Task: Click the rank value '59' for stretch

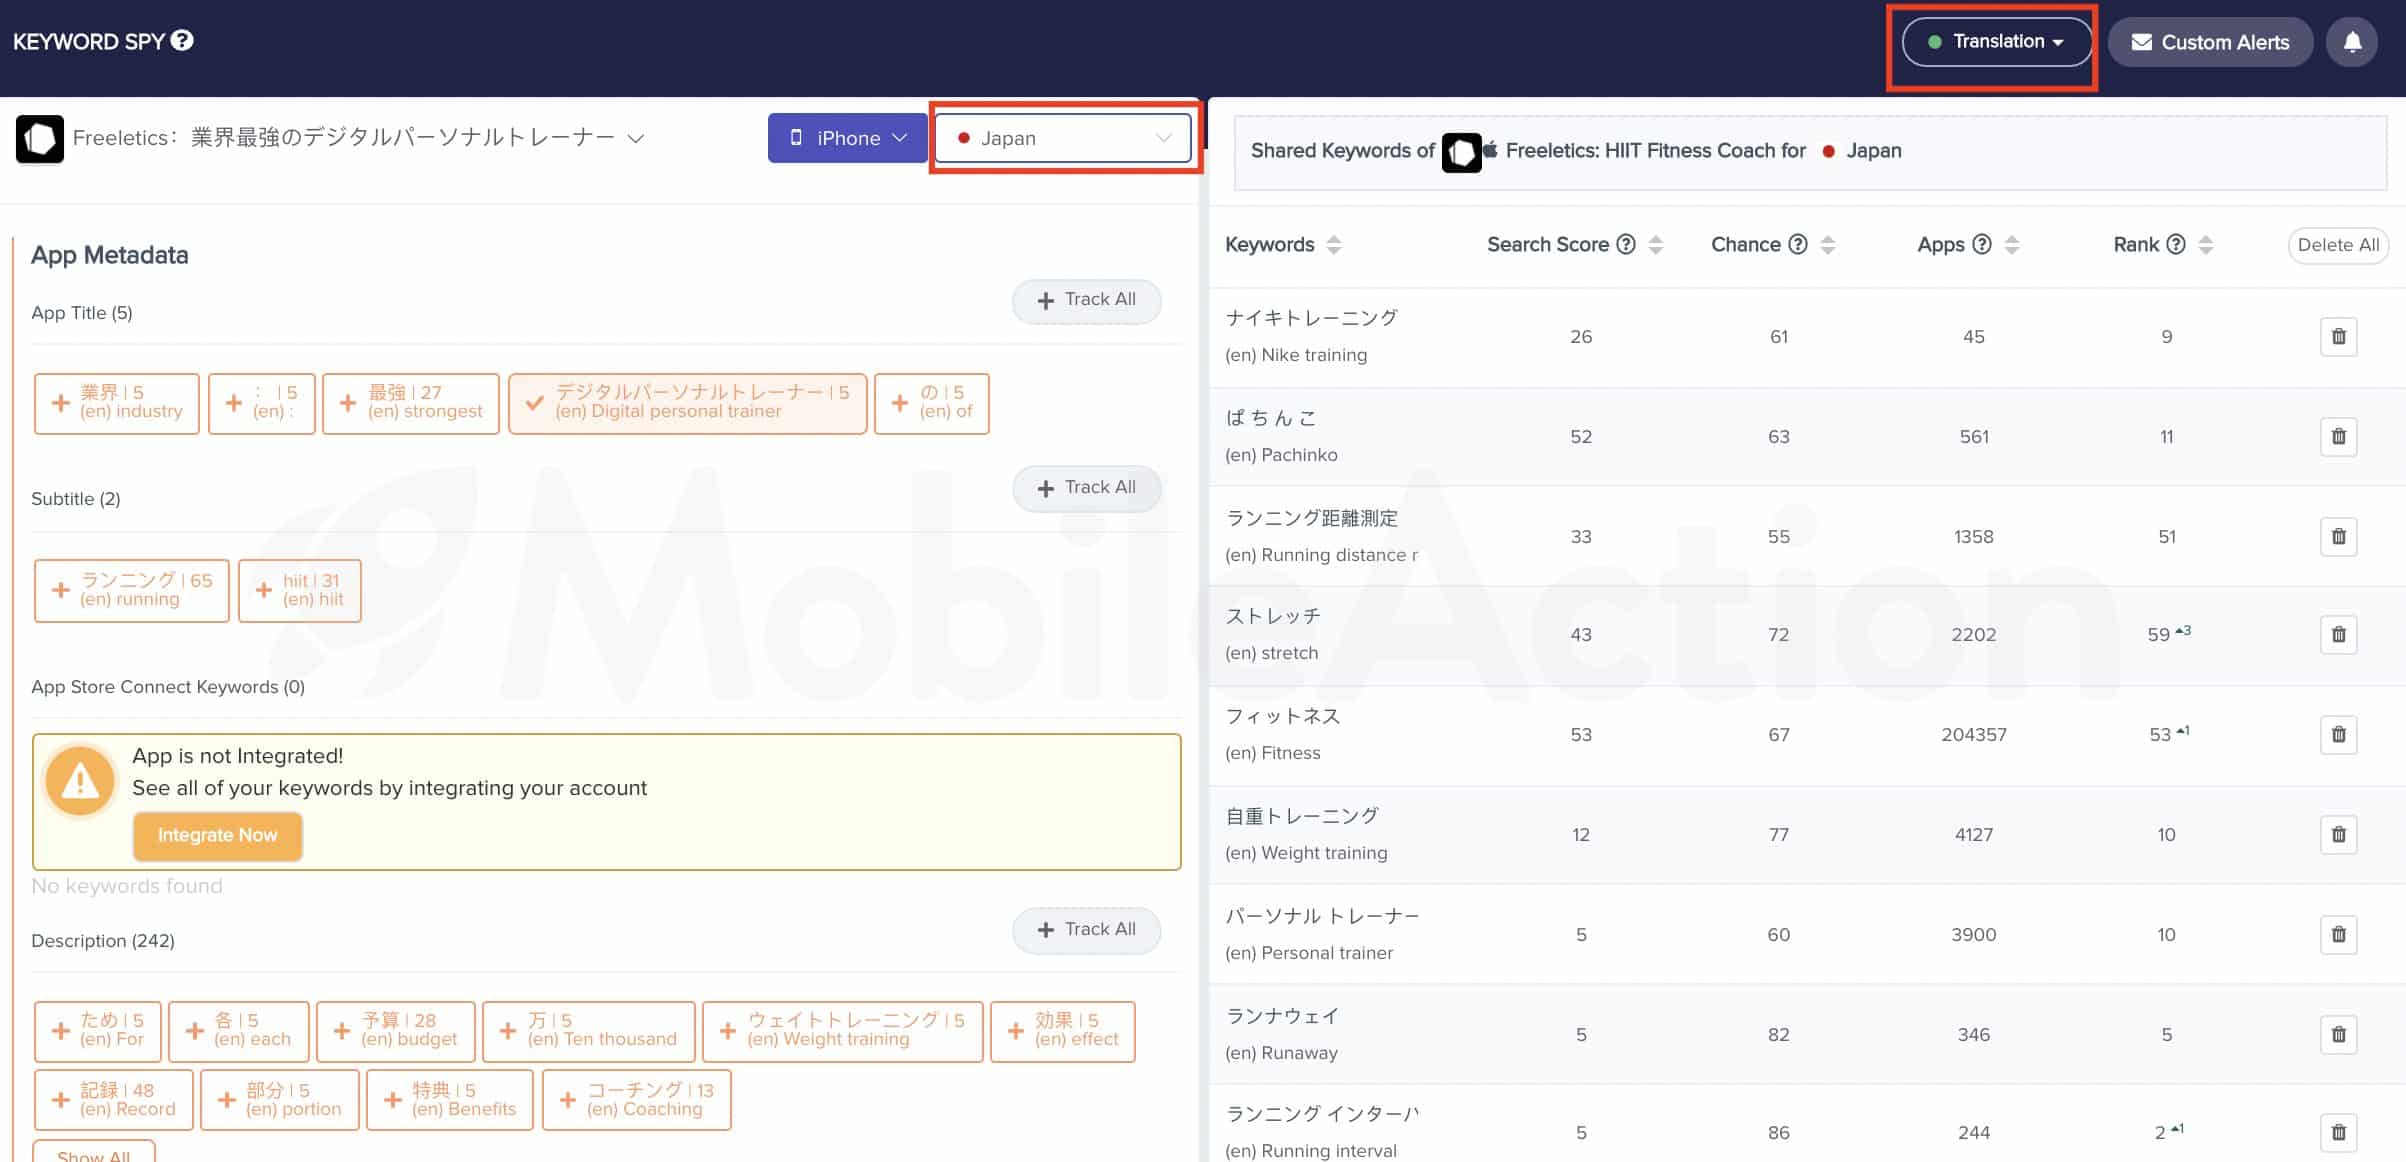Action: point(2158,635)
